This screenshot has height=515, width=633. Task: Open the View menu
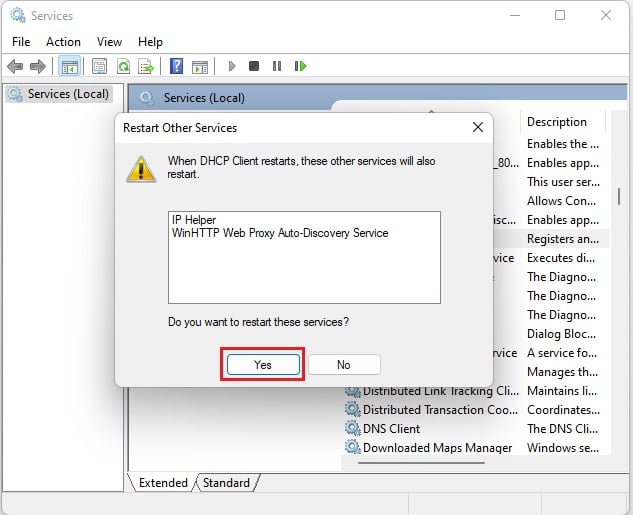pos(109,42)
